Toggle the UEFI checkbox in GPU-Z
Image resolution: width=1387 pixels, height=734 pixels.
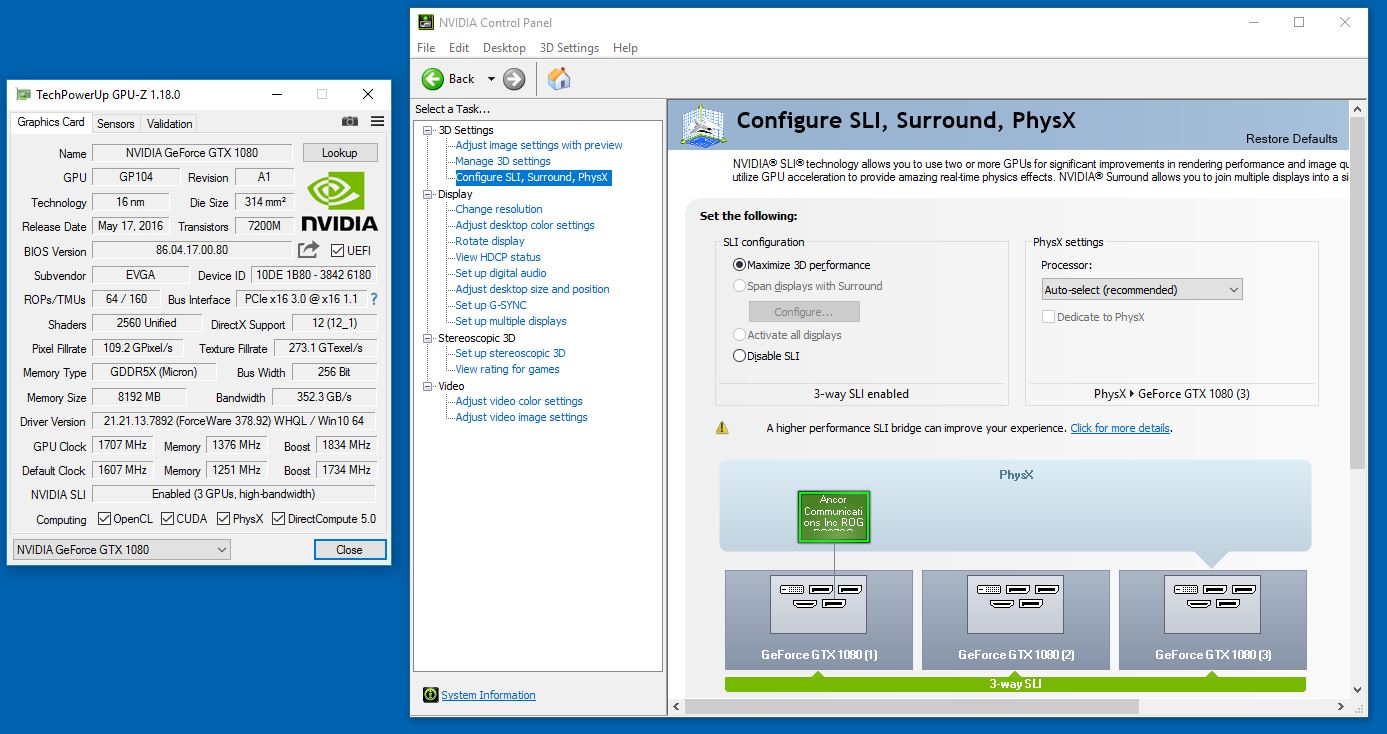coord(337,251)
